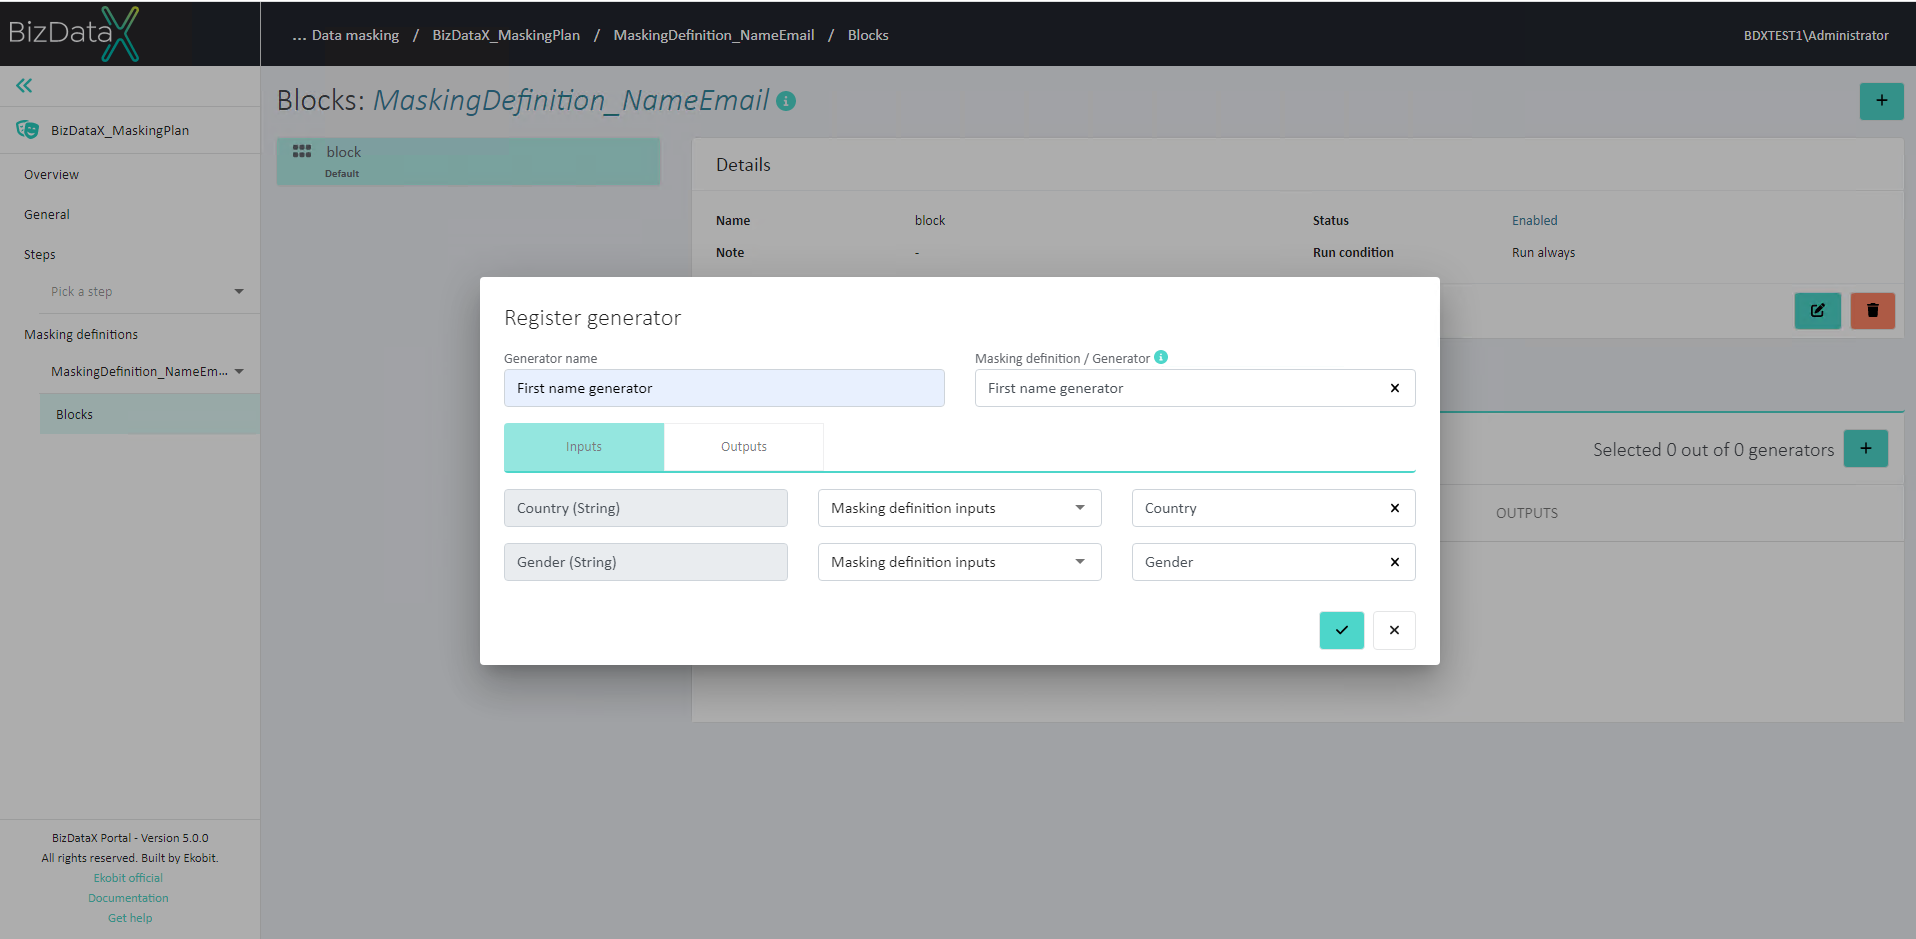1916x939 pixels.
Task: Click the edit block pencil icon
Action: point(1817,310)
